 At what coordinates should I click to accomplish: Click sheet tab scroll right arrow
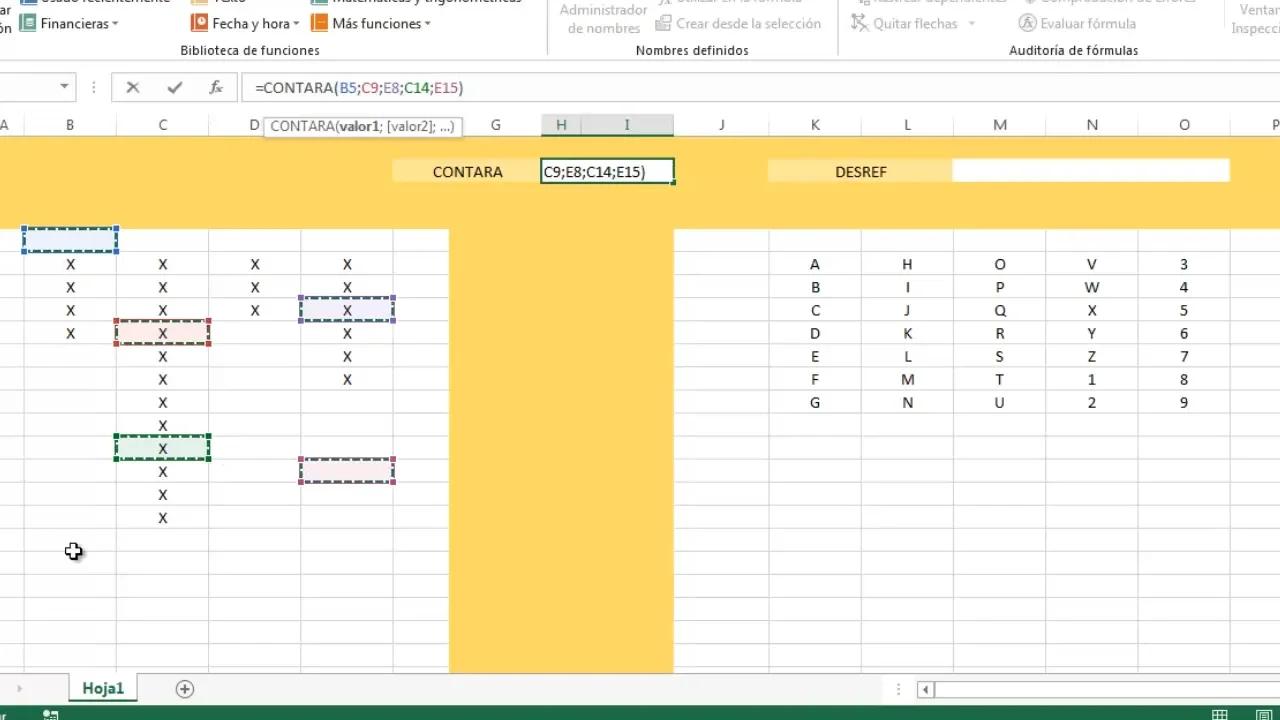point(19,688)
